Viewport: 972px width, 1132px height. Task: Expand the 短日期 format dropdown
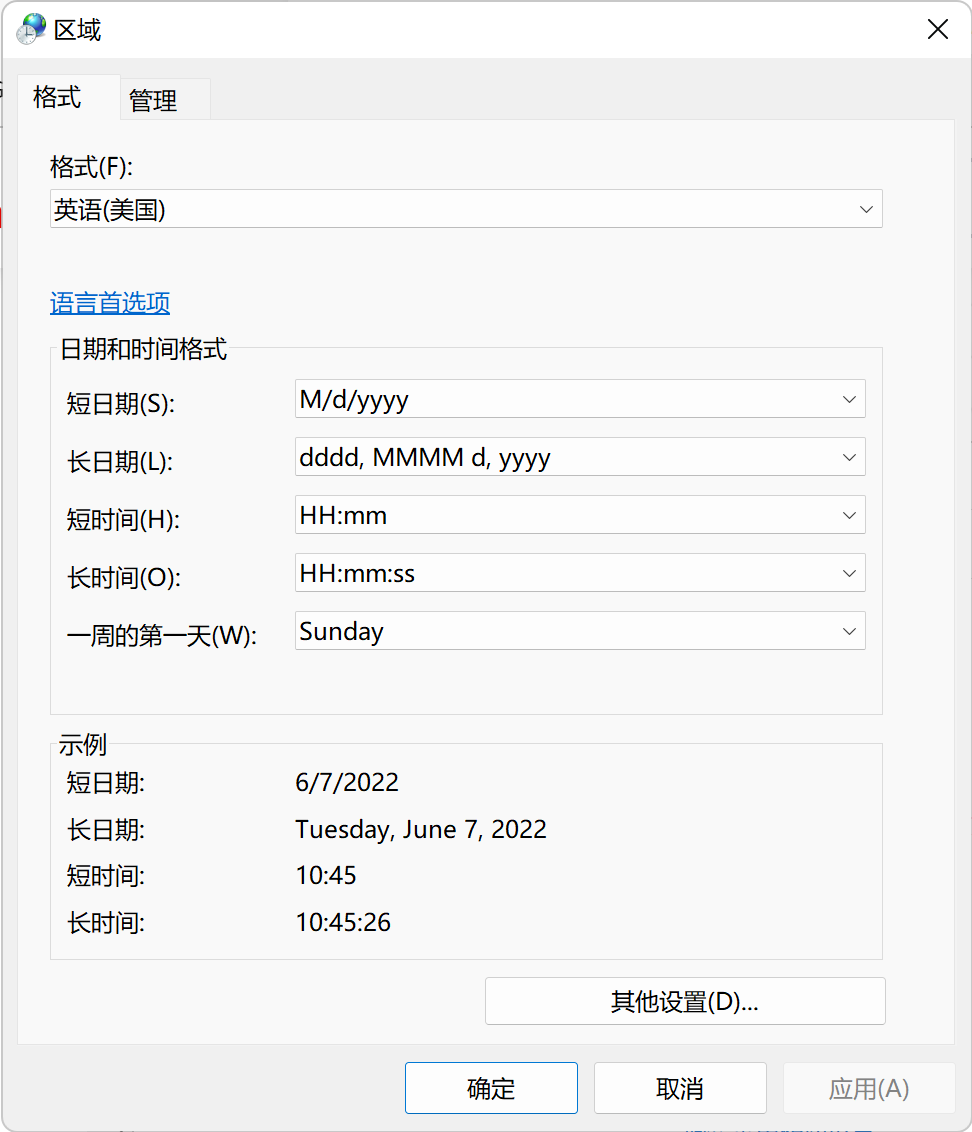pos(580,399)
